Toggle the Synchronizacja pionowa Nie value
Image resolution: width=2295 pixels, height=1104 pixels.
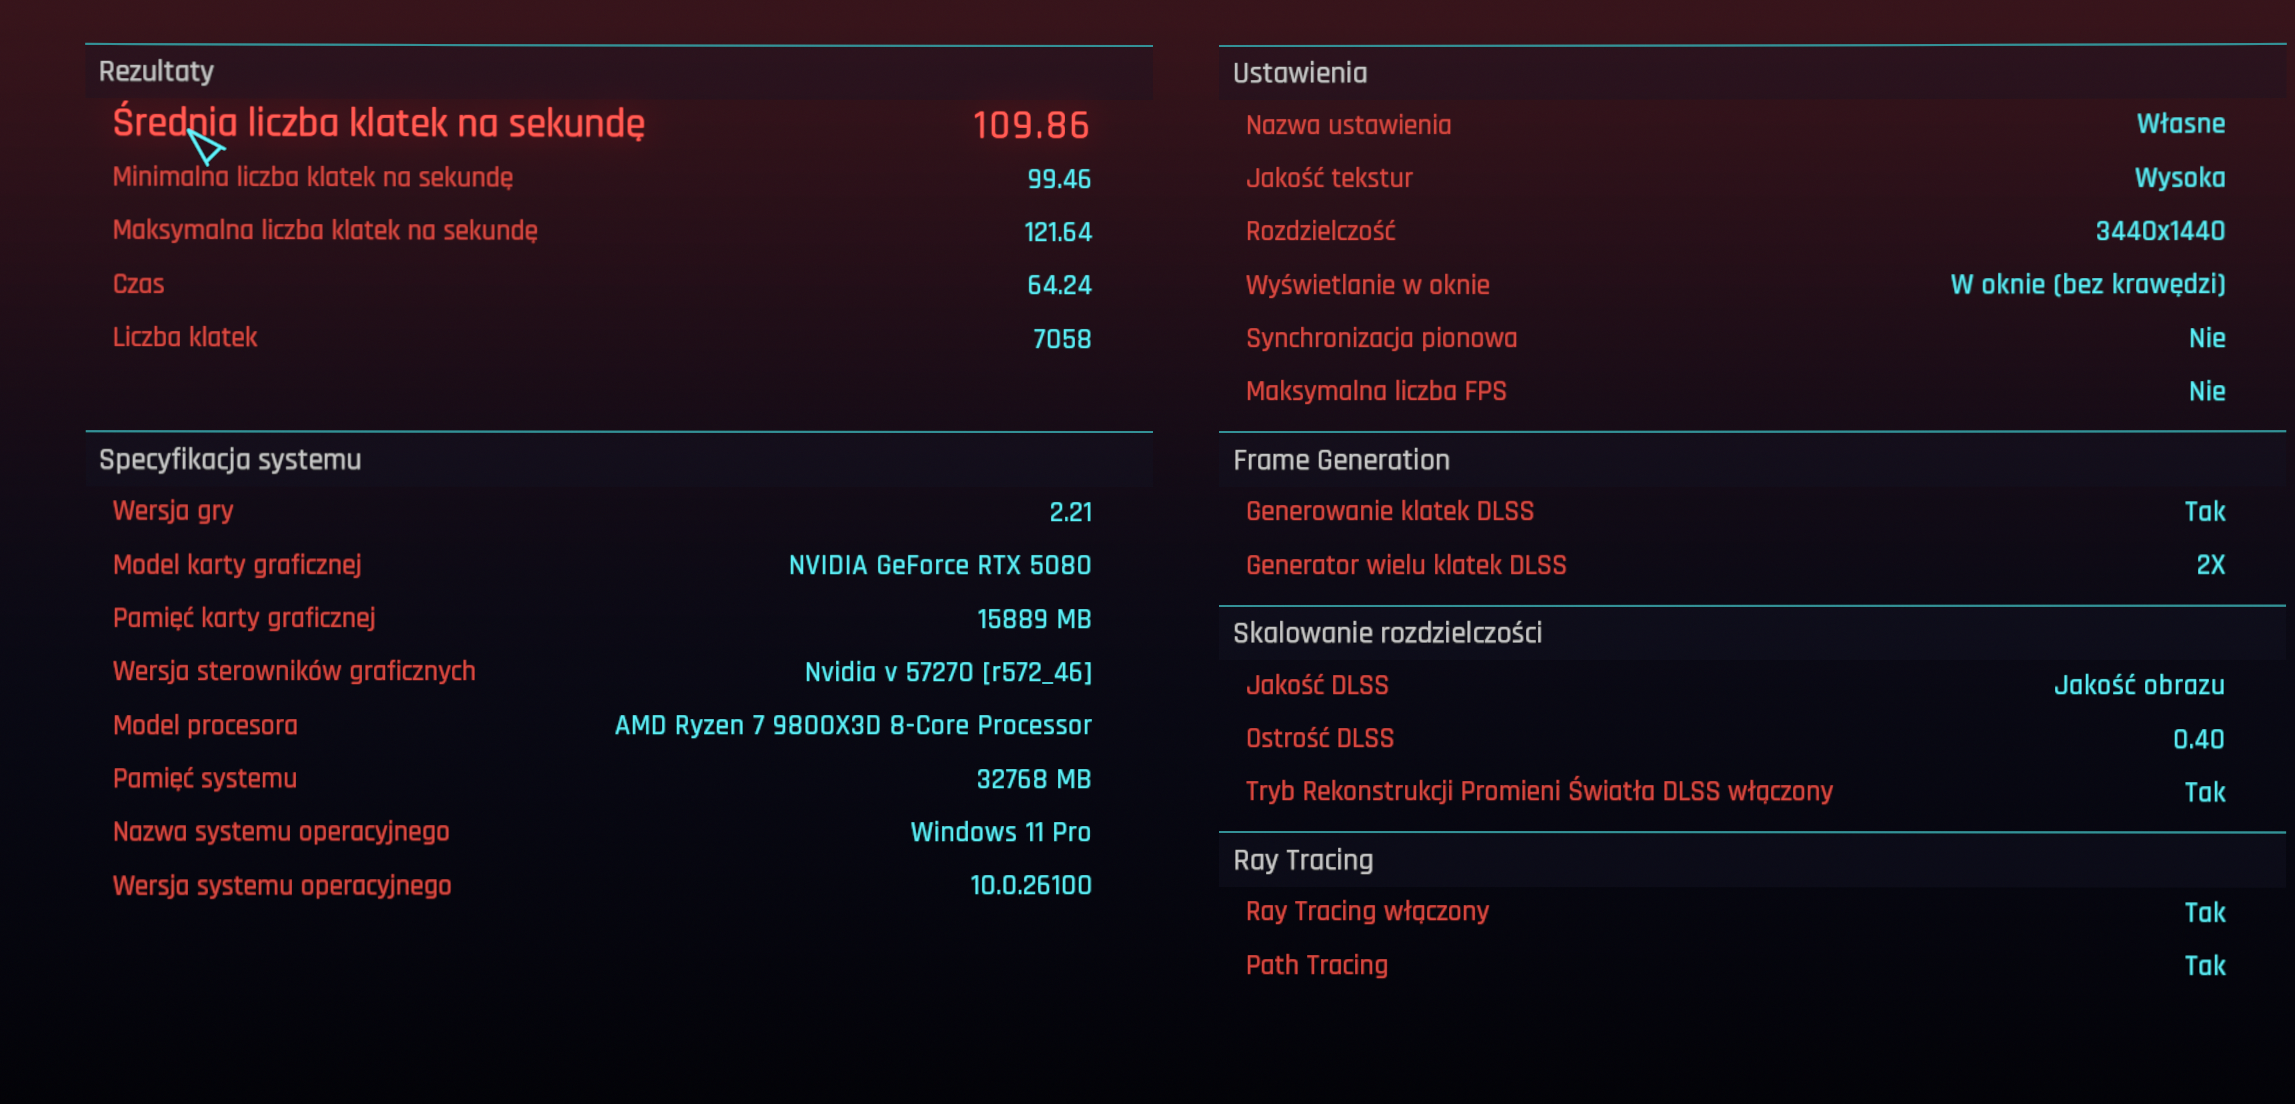(x=2207, y=338)
